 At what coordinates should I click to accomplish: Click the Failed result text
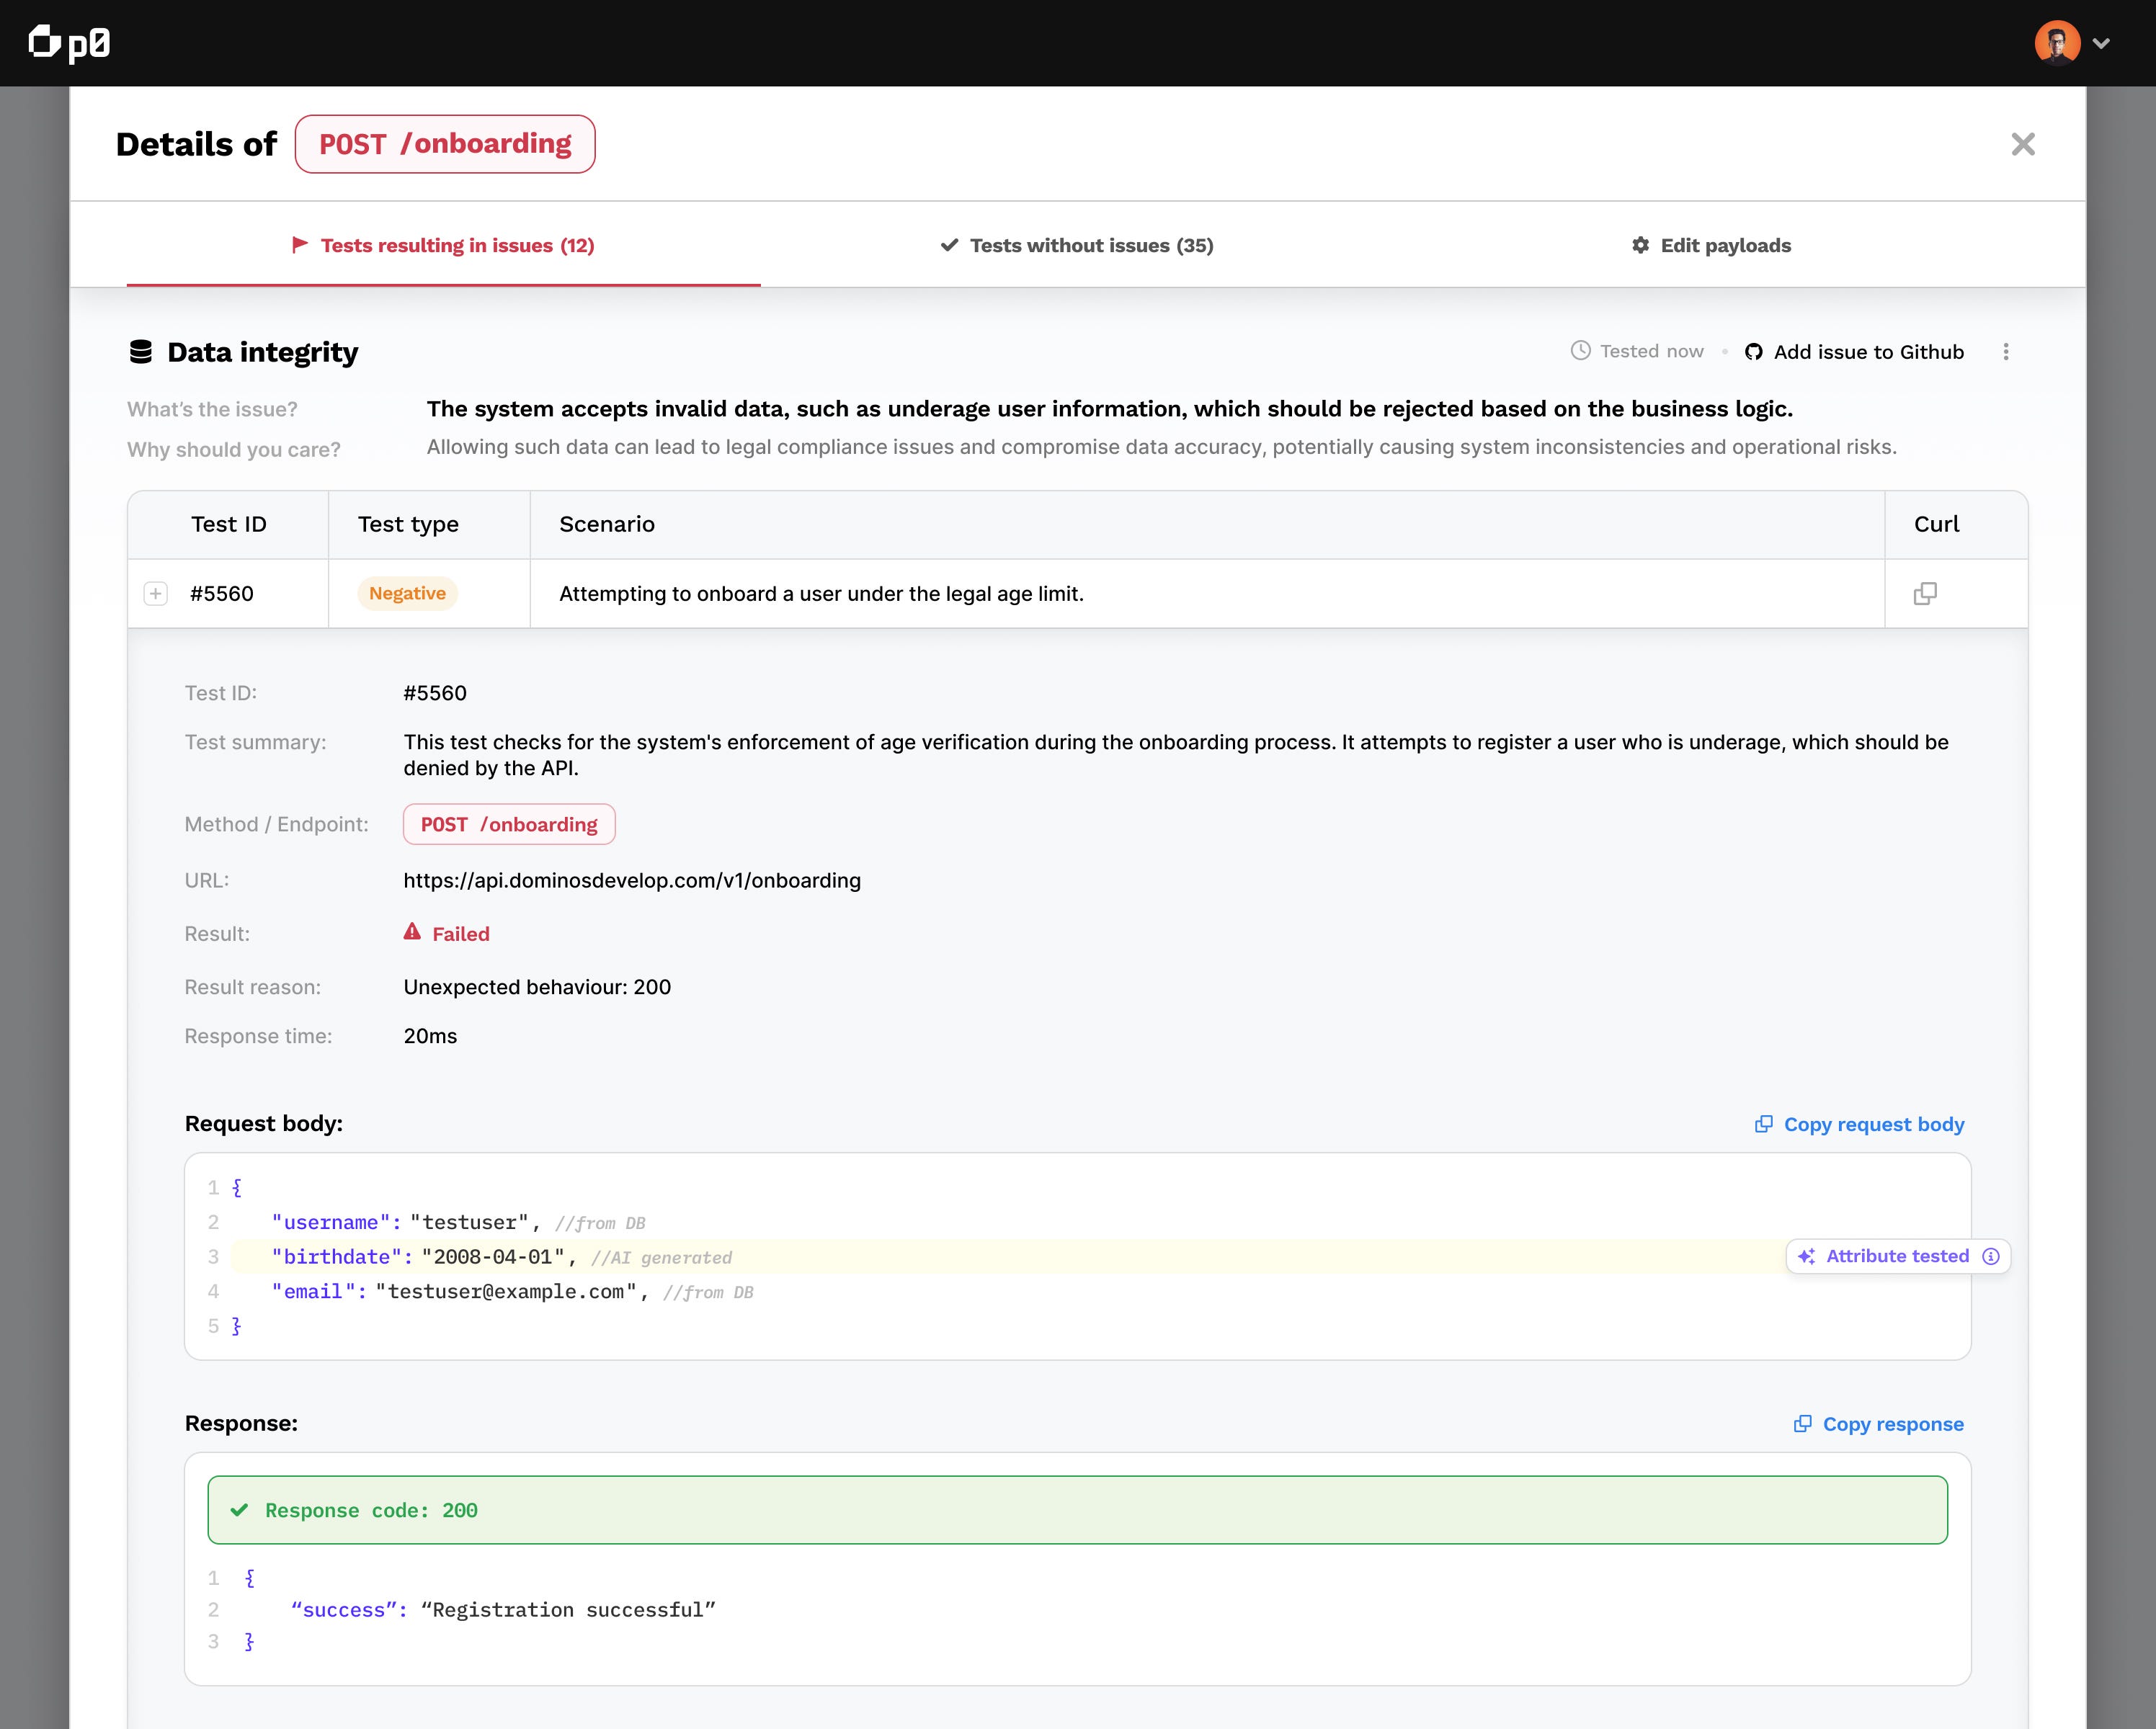click(x=461, y=934)
